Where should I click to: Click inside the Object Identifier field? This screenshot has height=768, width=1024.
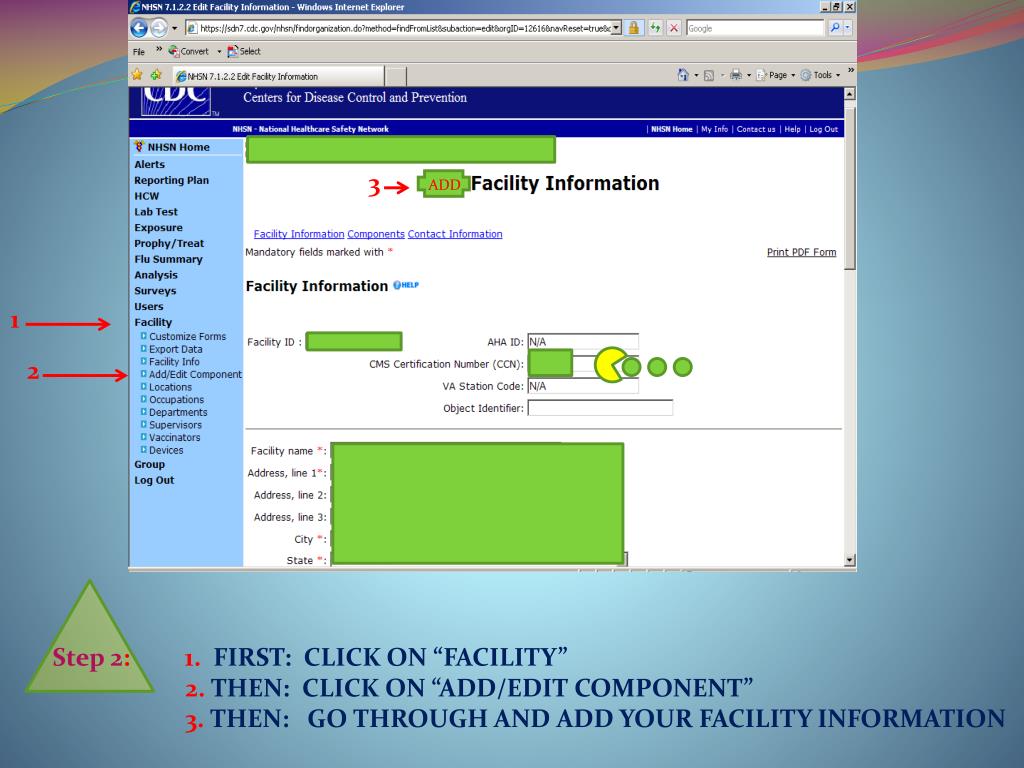(600, 407)
